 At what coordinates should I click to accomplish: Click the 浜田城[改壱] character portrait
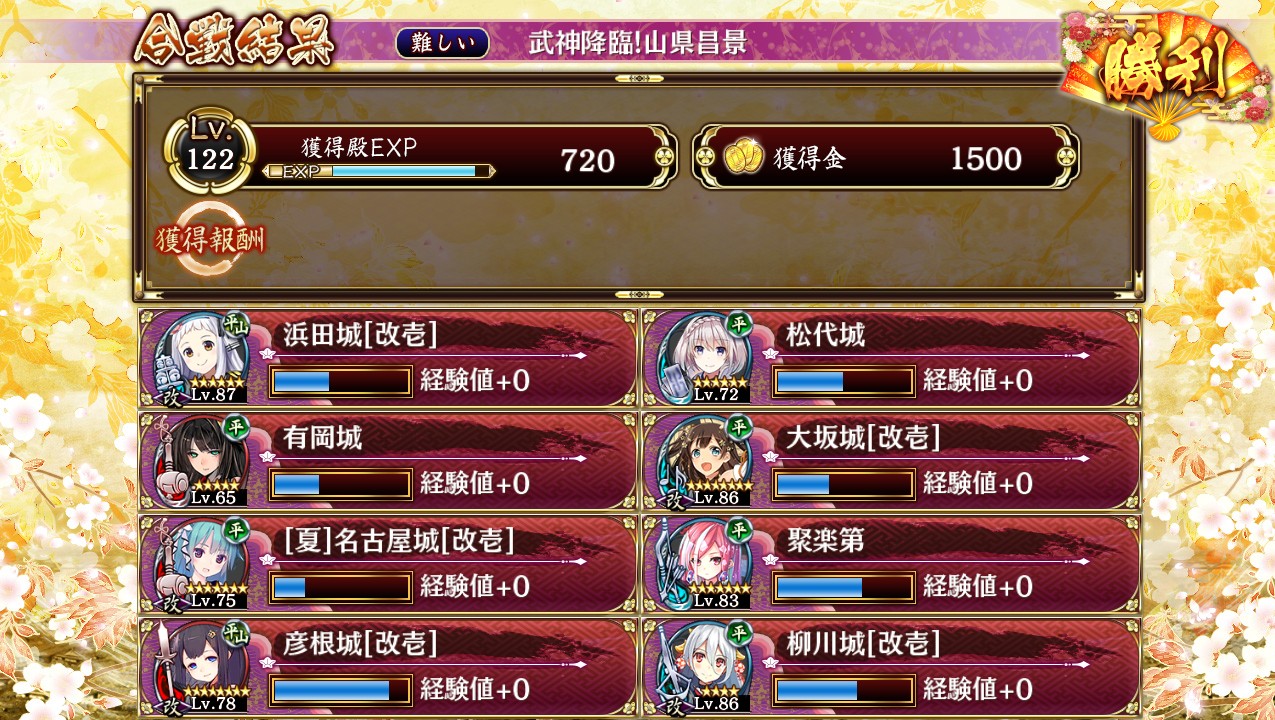(201, 358)
